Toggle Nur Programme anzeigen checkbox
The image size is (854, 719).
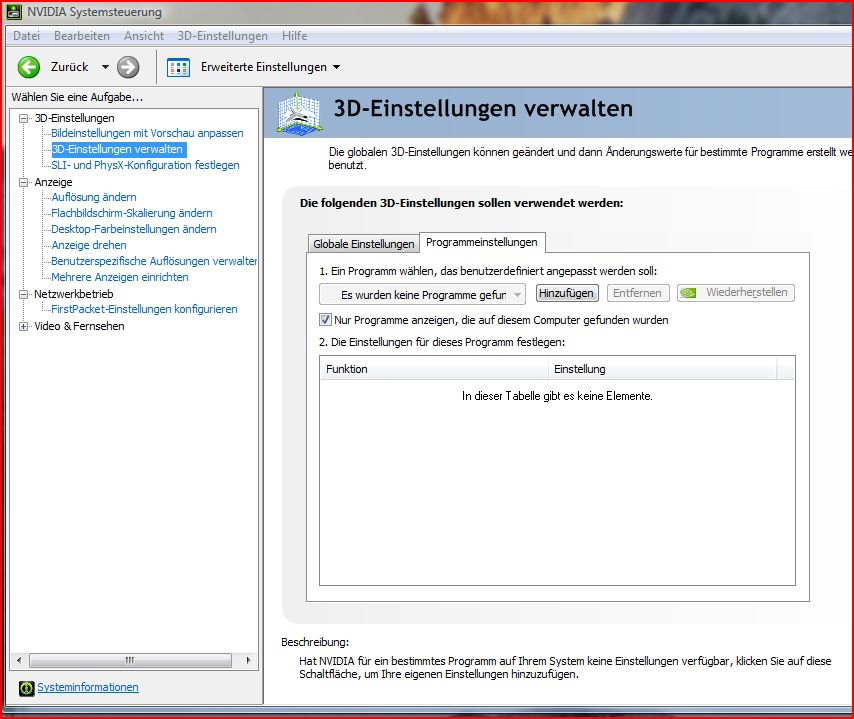click(x=325, y=320)
